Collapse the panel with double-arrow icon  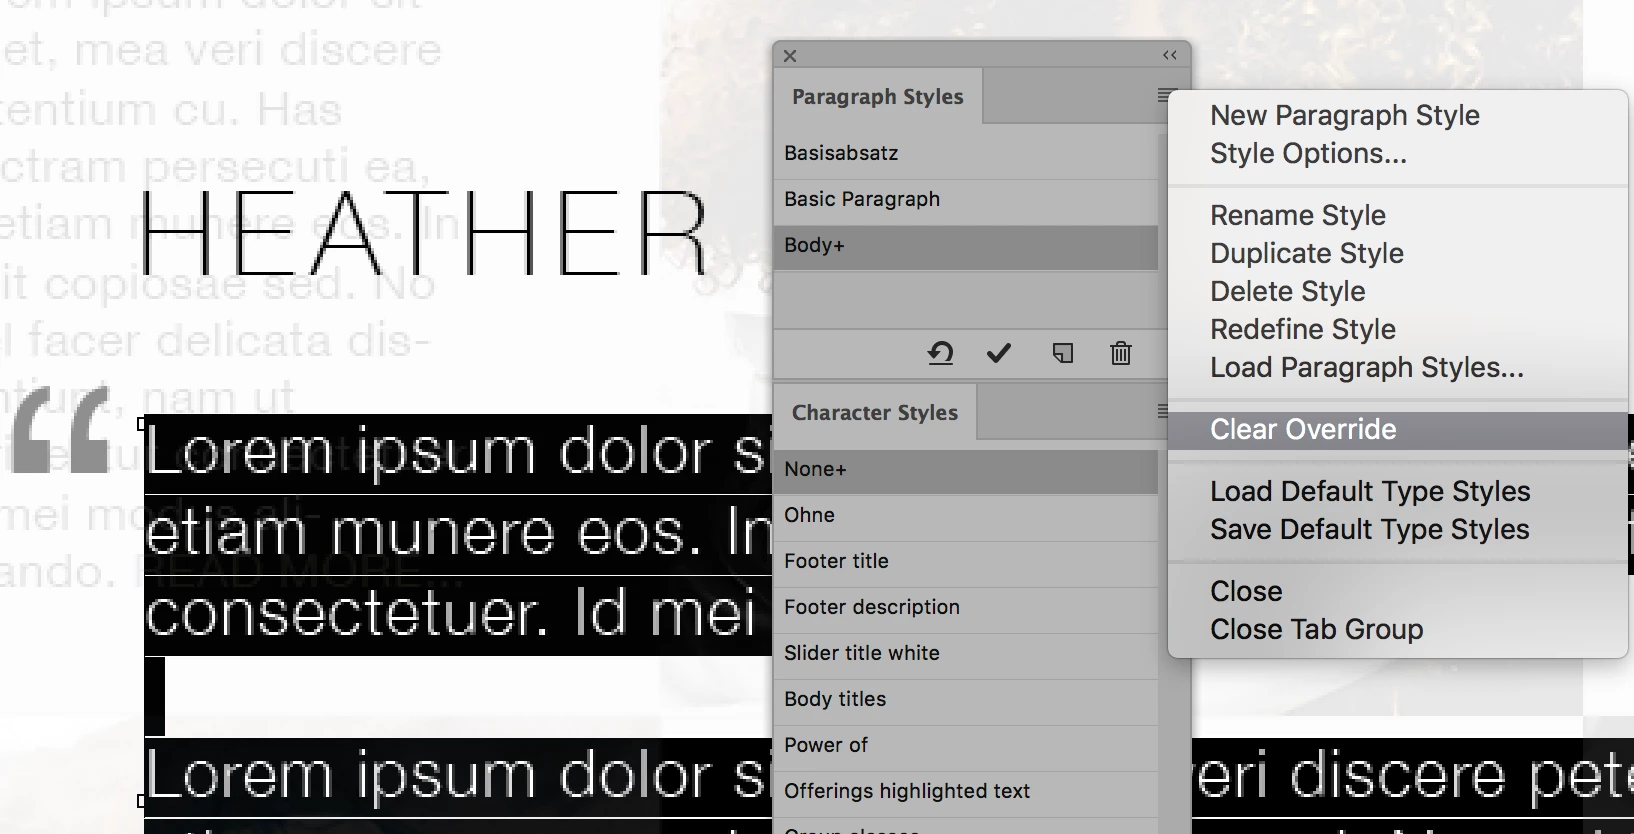1170,55
